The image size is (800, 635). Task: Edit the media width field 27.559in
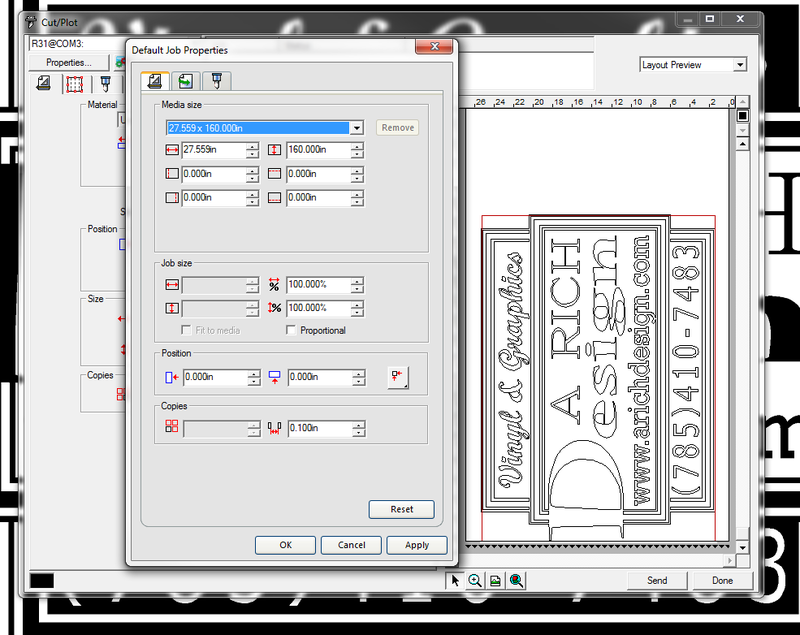pos(213,149)
